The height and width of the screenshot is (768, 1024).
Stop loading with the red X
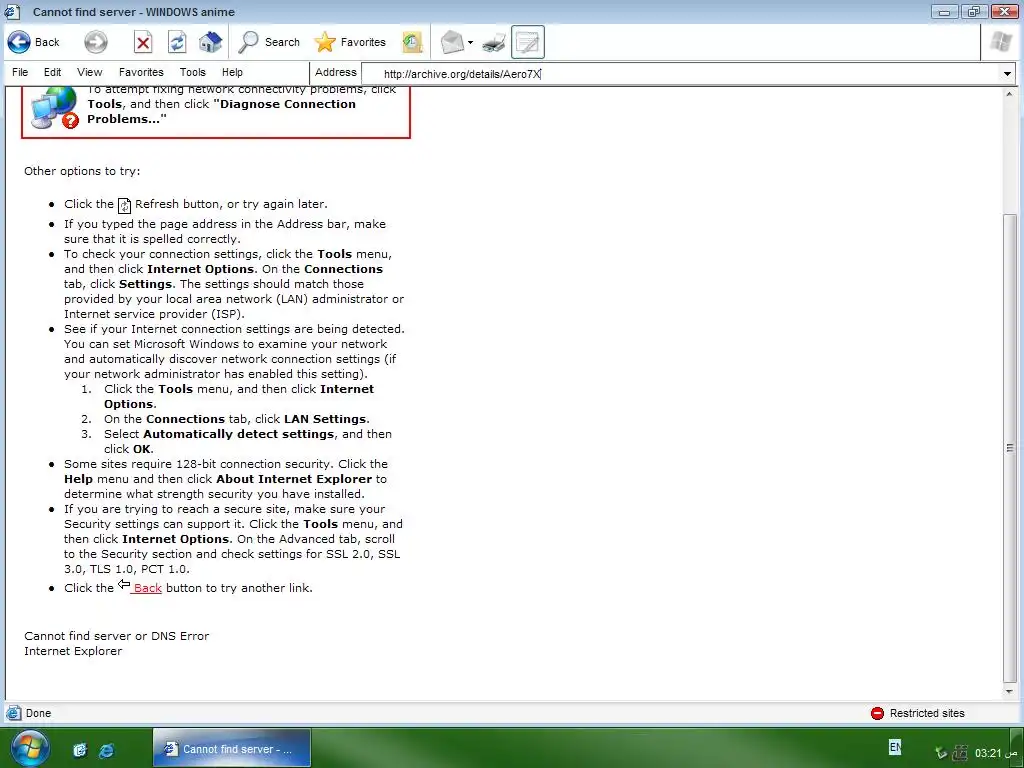point(143,42)
